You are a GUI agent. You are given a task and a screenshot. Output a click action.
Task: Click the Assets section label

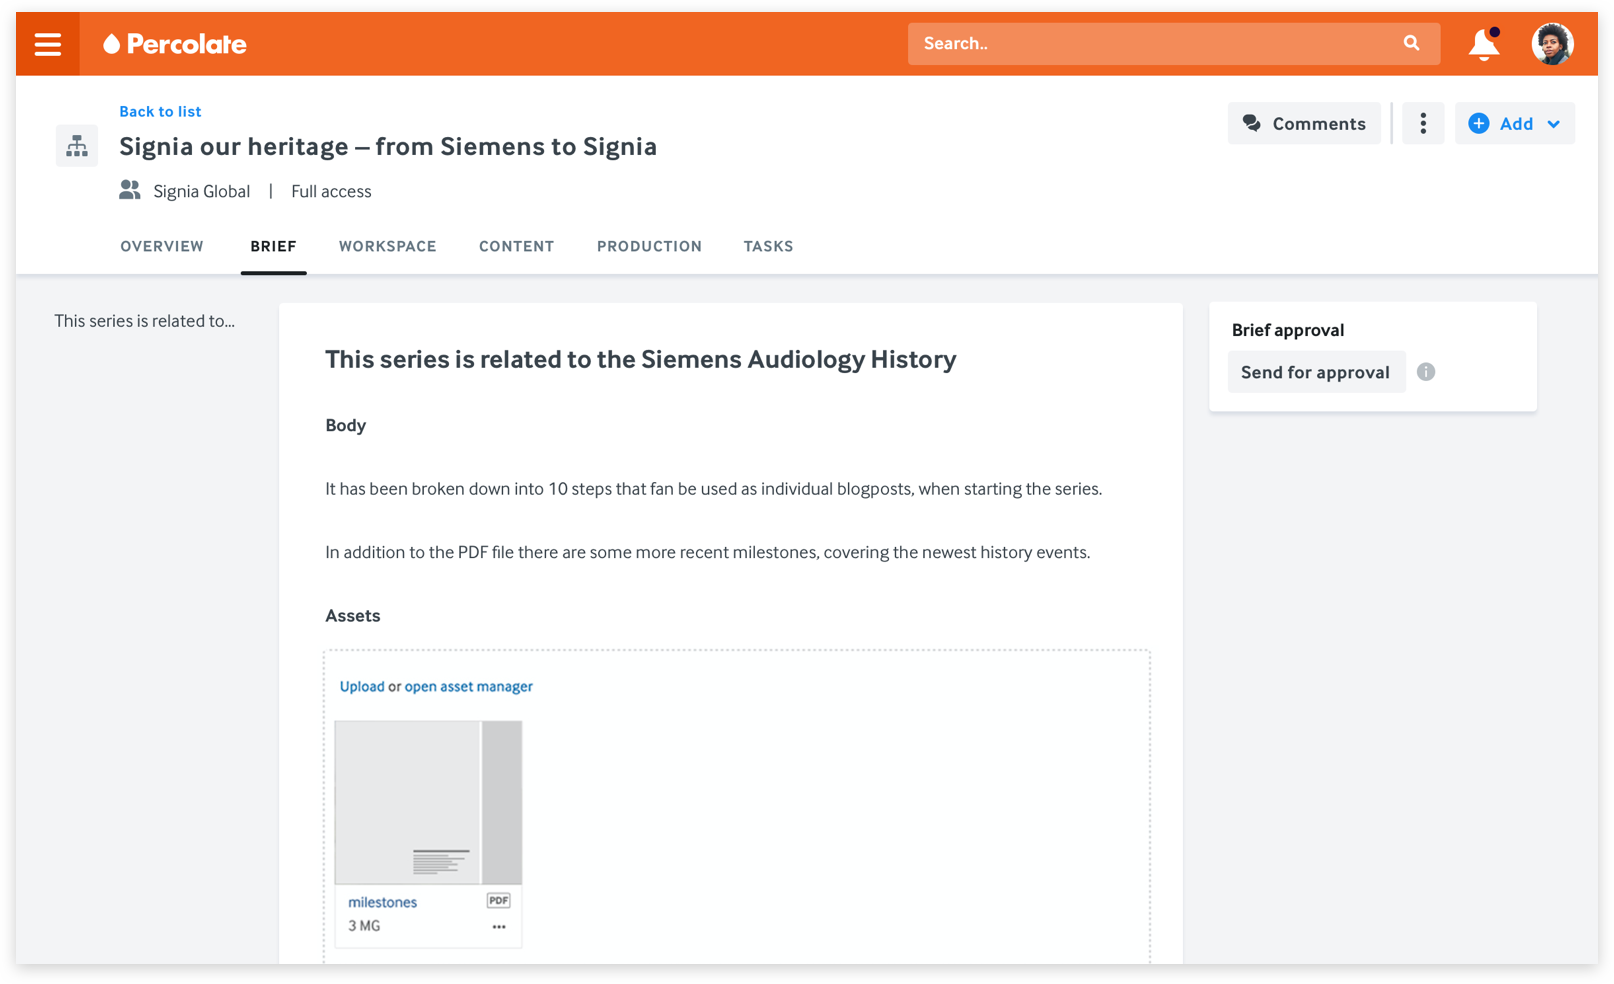click(352, 615)
